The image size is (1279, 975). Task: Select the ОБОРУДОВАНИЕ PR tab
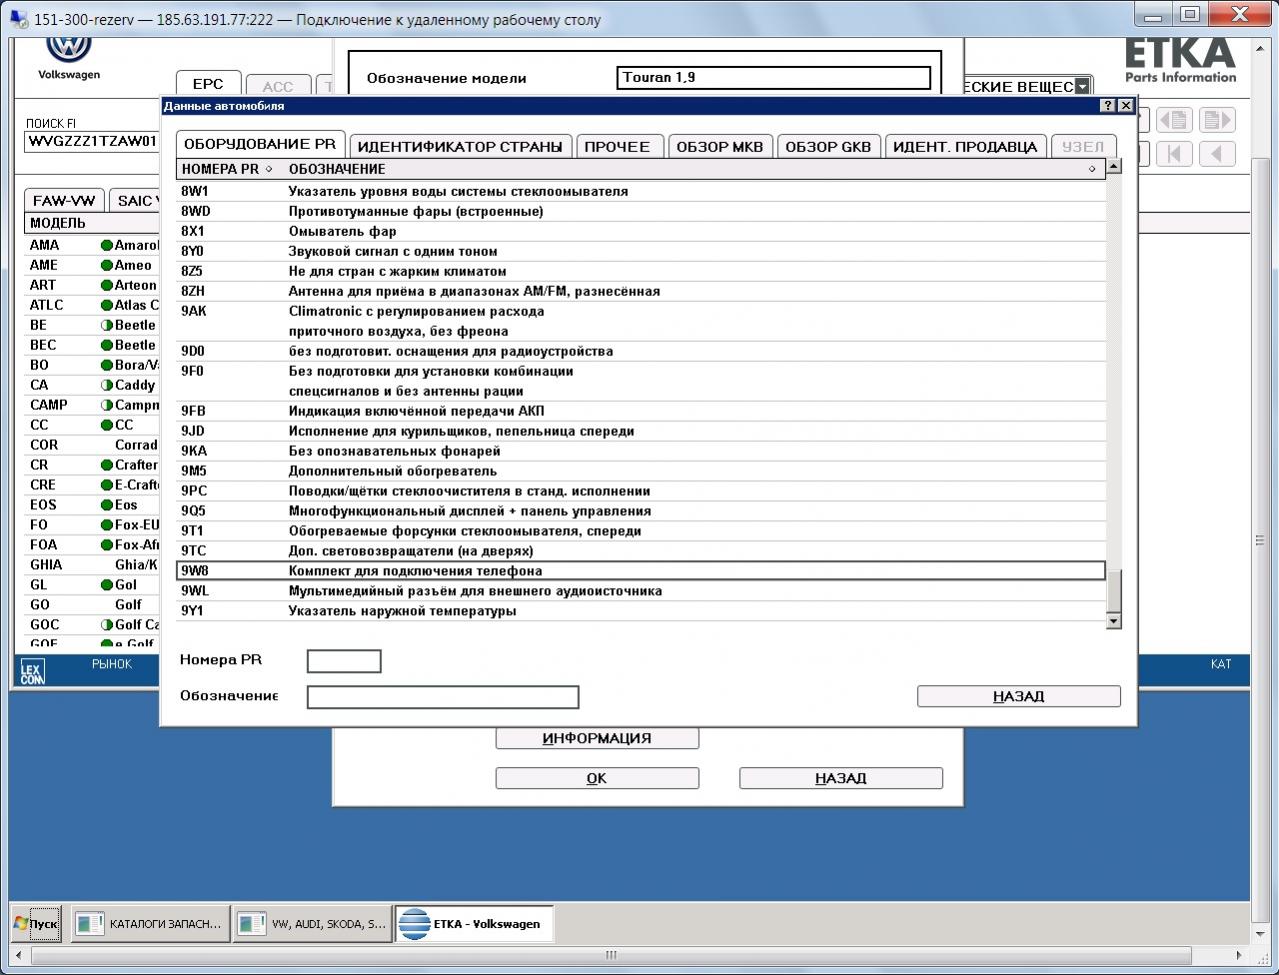click(260, 144)
